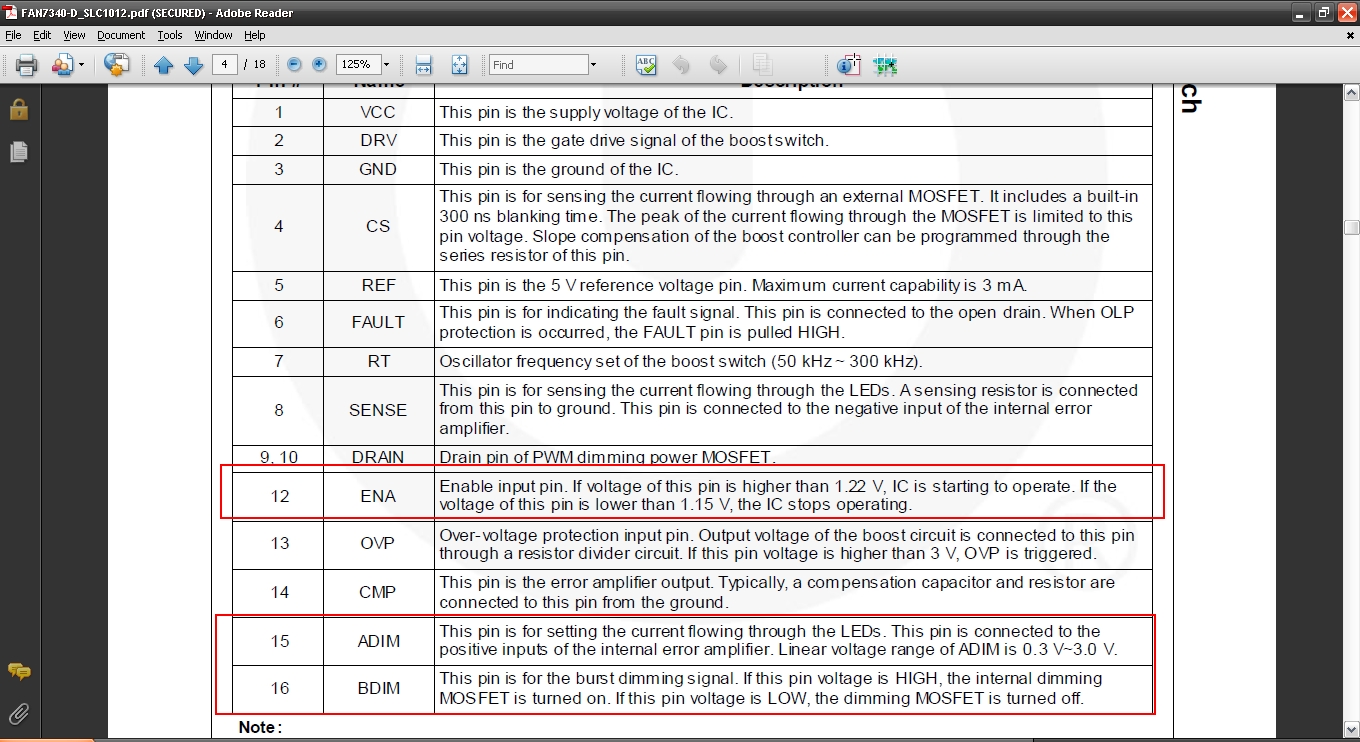Click the page number field

pyautogui.click(x=224, y=65)
